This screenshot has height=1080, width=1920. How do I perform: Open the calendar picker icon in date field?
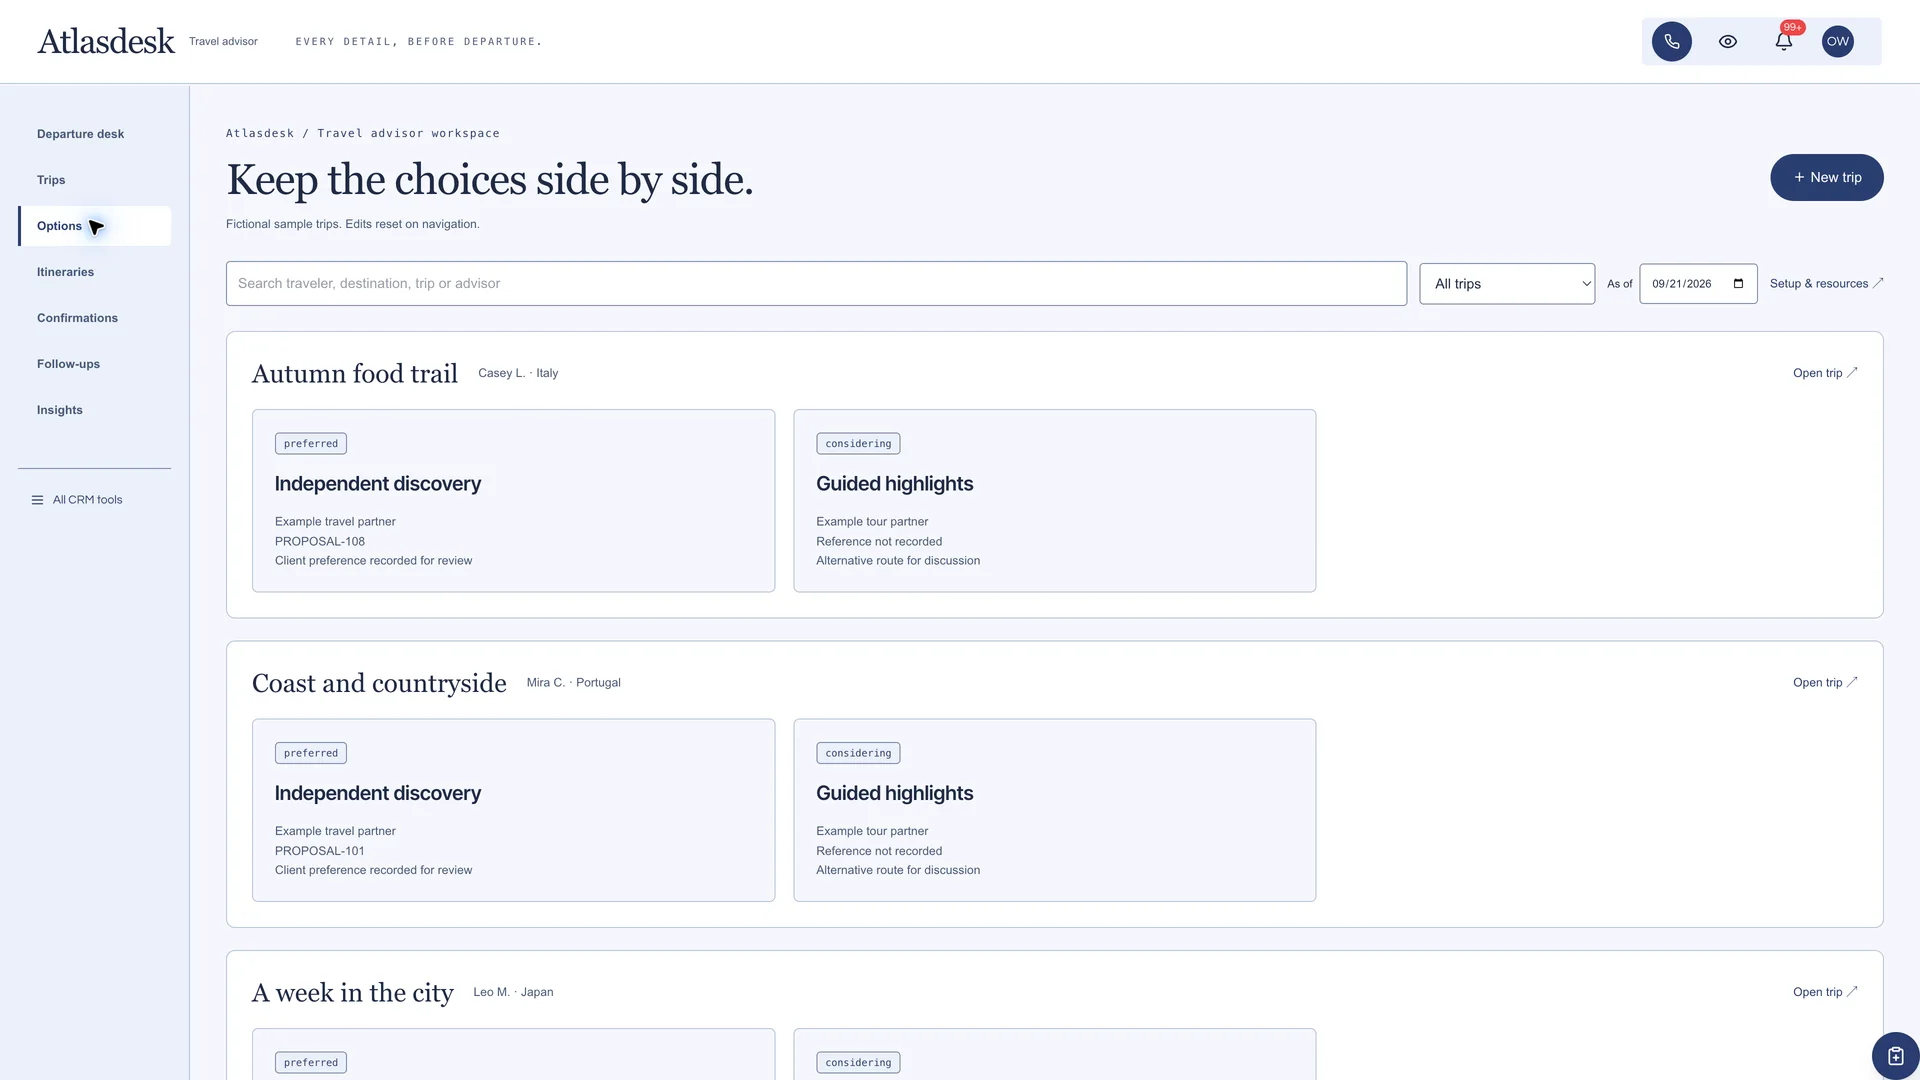coord(1738,284)
